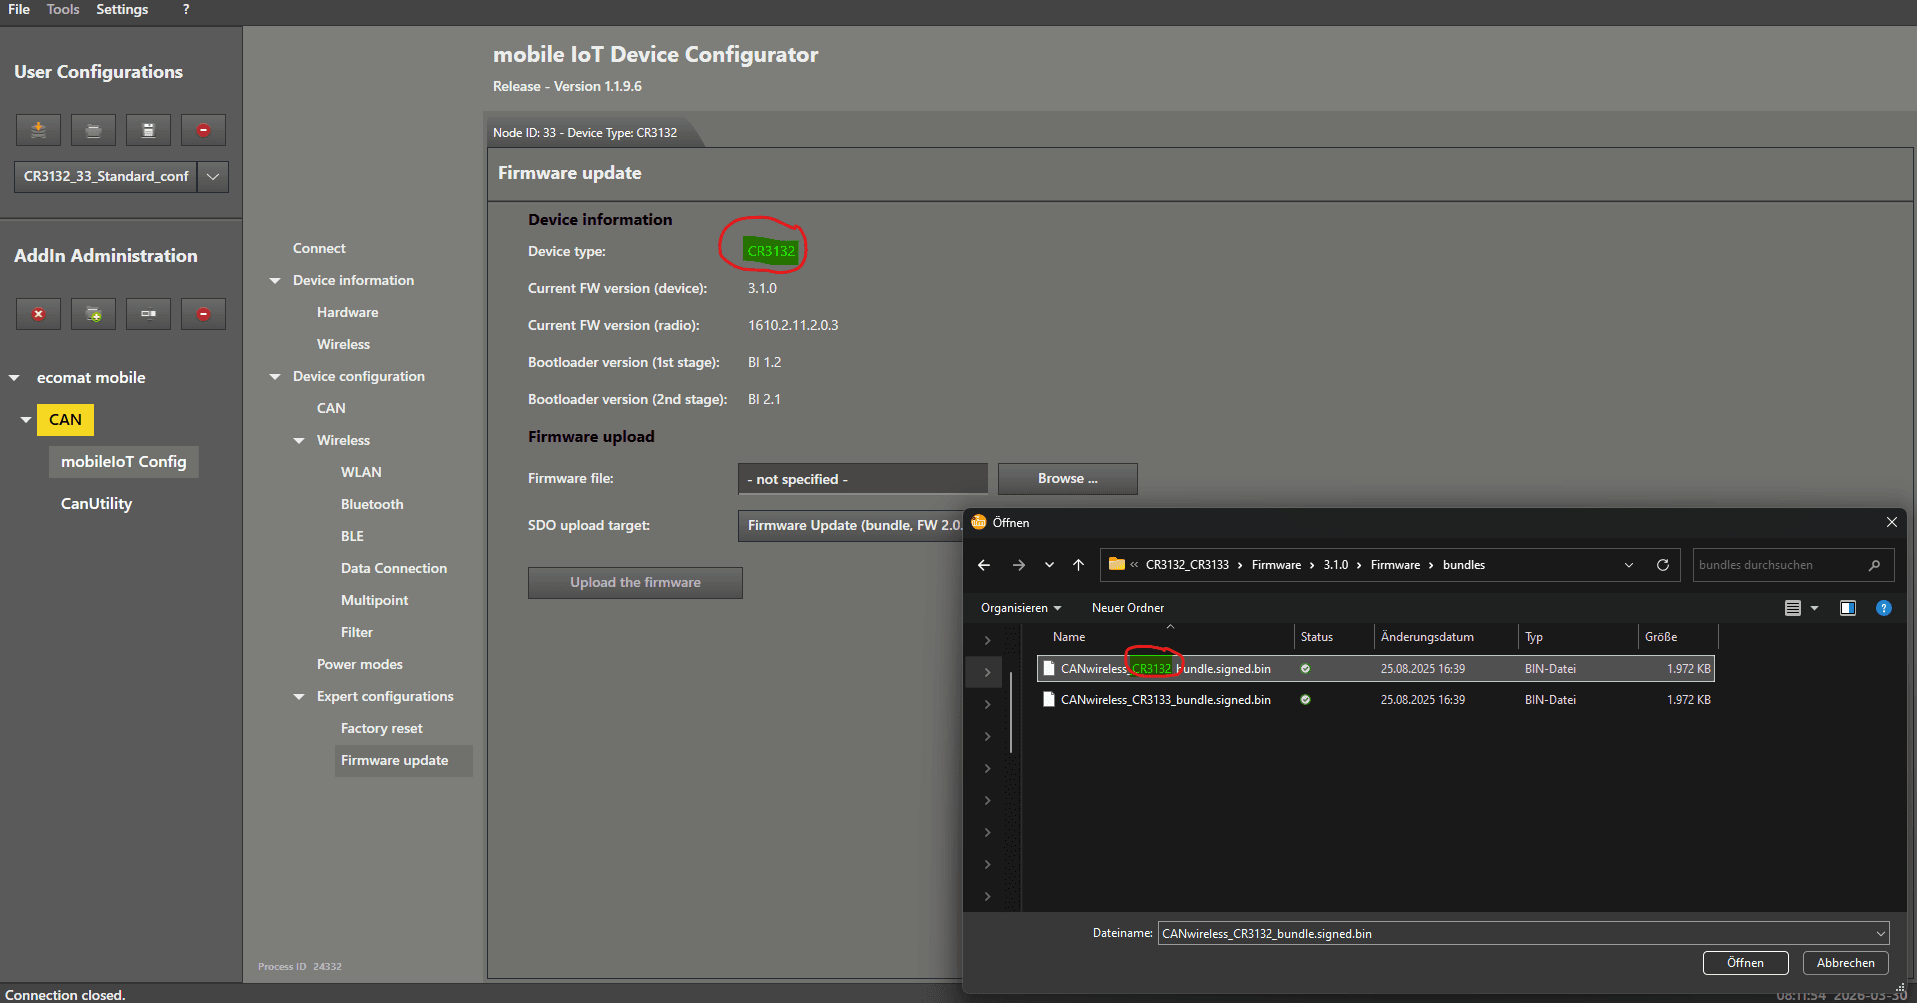Open the Organisieren dropdown menu
1917x1003 pixels.
[x=1020, y=608]
